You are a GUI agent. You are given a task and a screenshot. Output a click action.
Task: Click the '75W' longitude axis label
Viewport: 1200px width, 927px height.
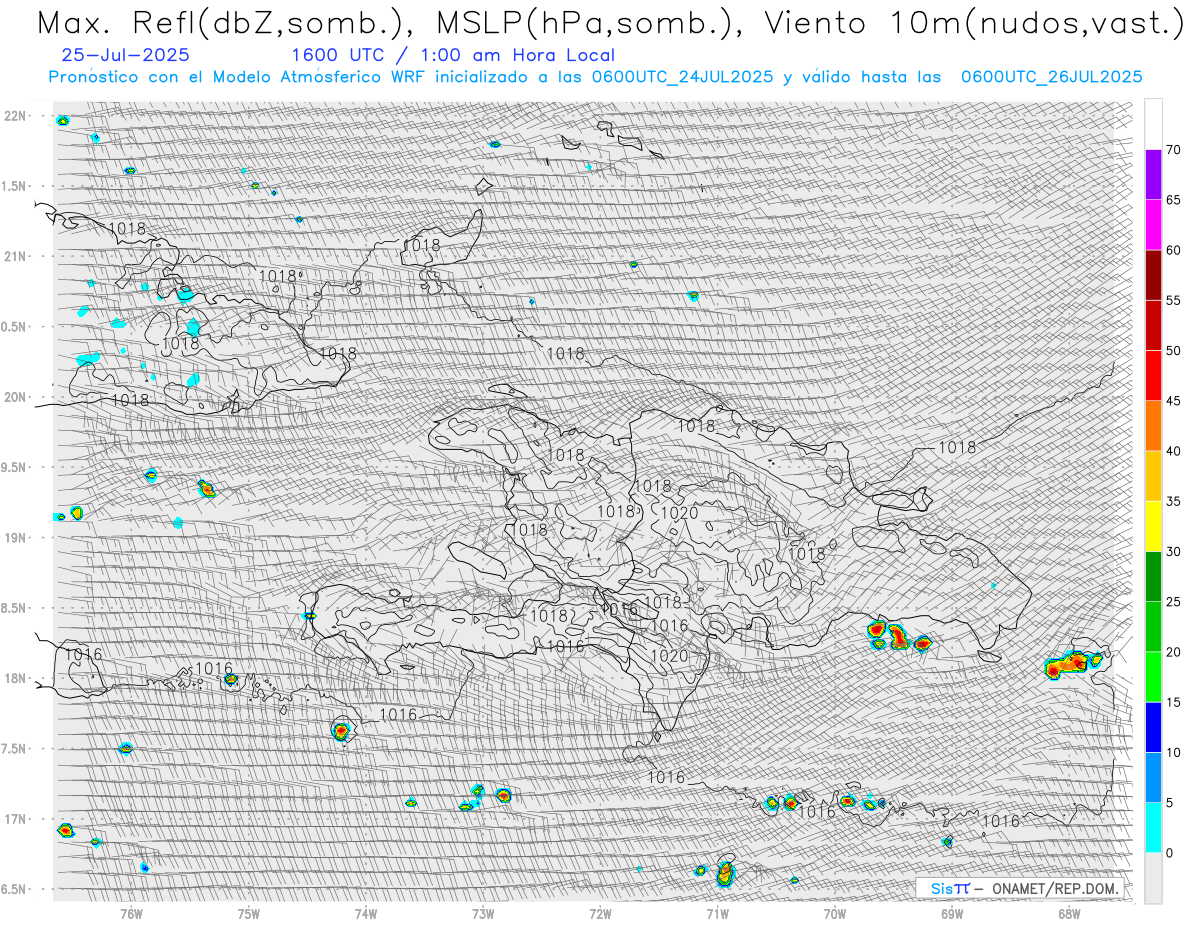(249, 912)
